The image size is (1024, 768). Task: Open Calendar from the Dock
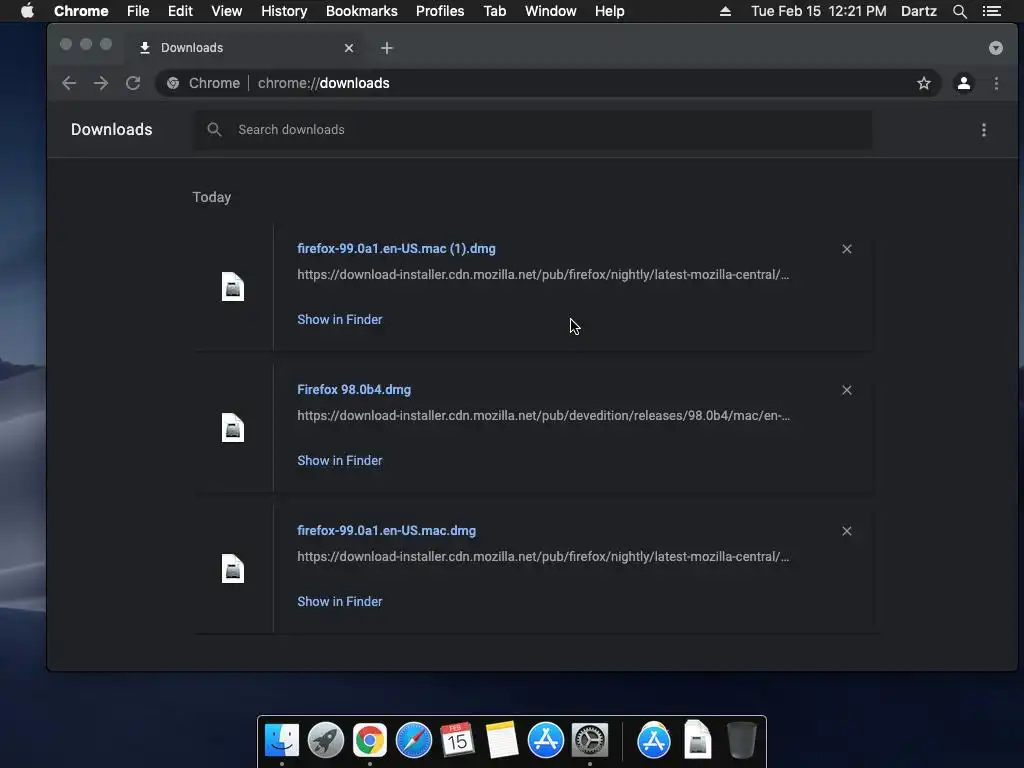457,740
